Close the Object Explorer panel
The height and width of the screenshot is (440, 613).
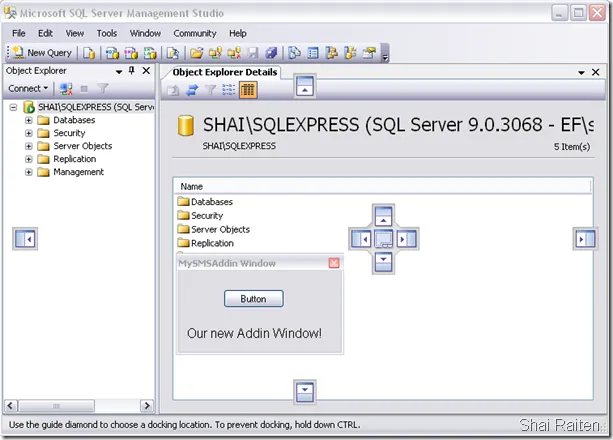tap(146, 71)
